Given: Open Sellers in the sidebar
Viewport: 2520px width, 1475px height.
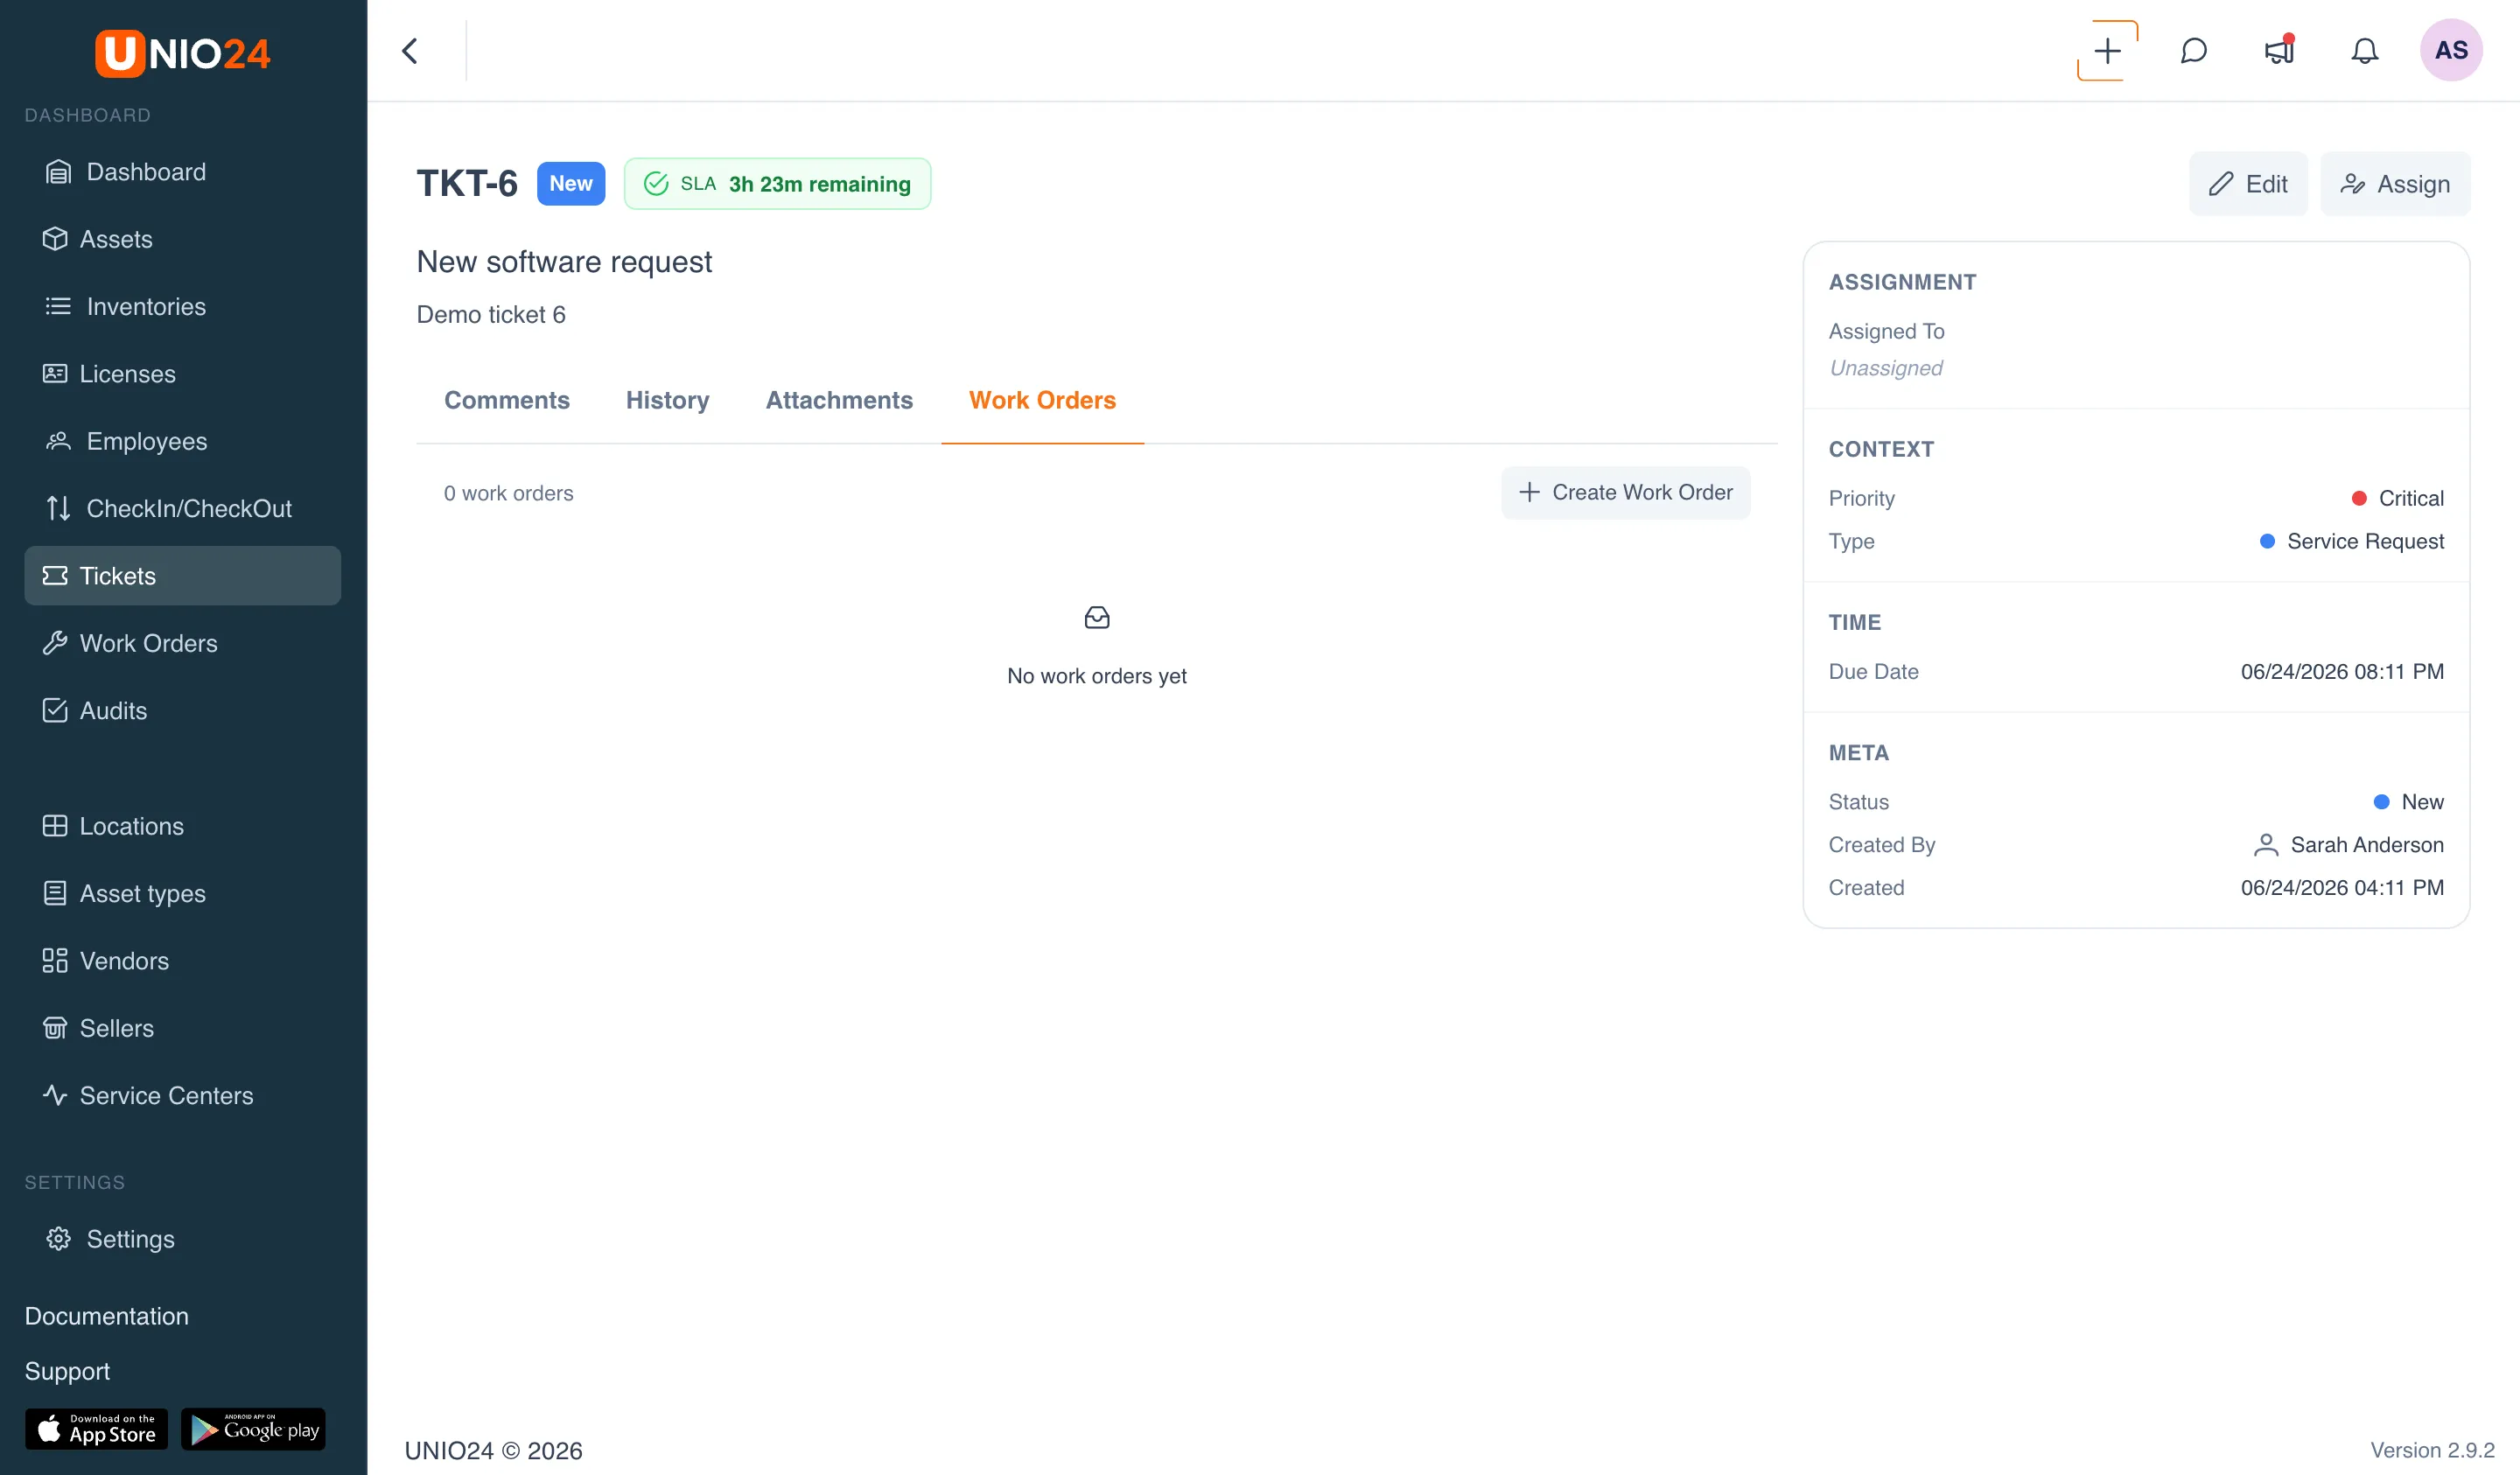Looking at the screenshot, I should point(183,1028).
